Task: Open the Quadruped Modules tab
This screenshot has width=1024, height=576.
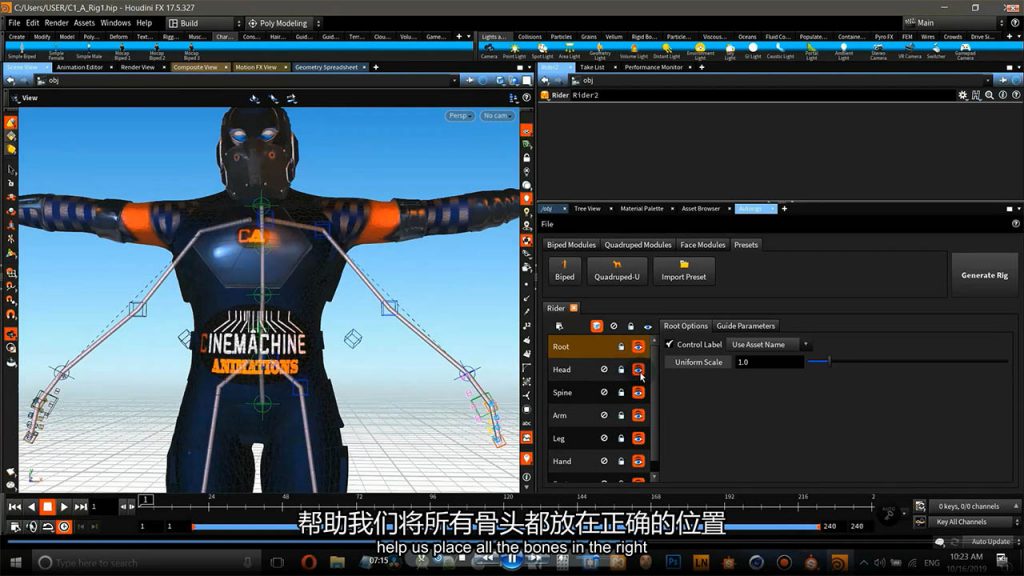Action: pyautogui.click(x=638, y=245)
